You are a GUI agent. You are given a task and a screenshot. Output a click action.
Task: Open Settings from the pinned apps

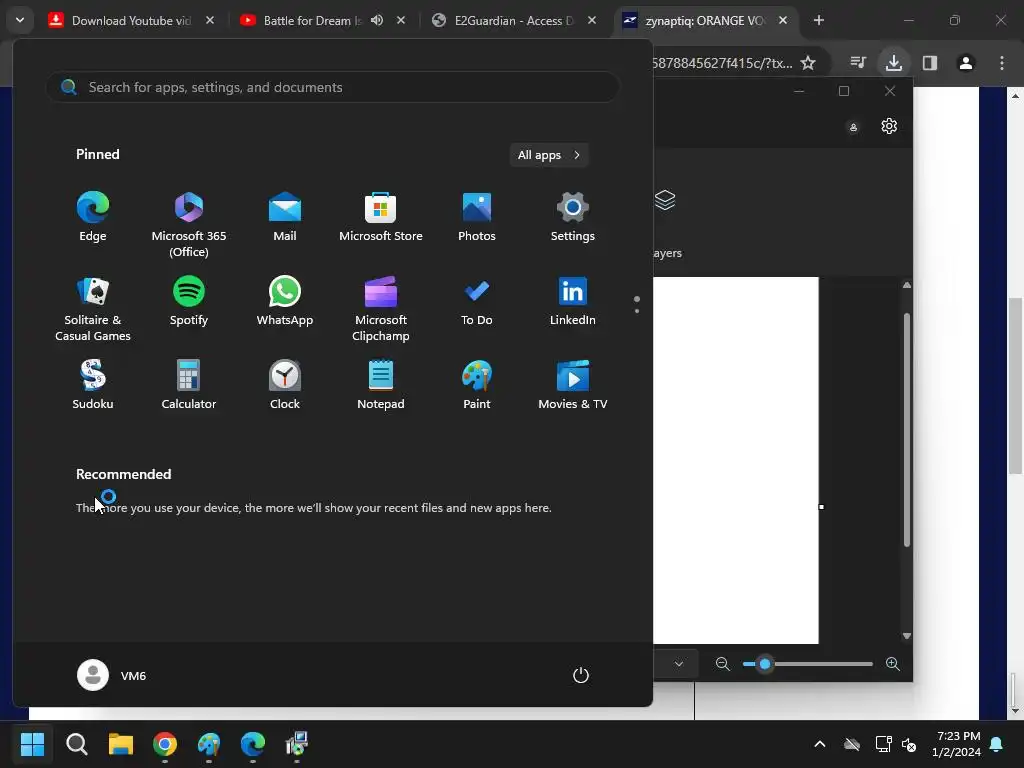tap(573, 217)
